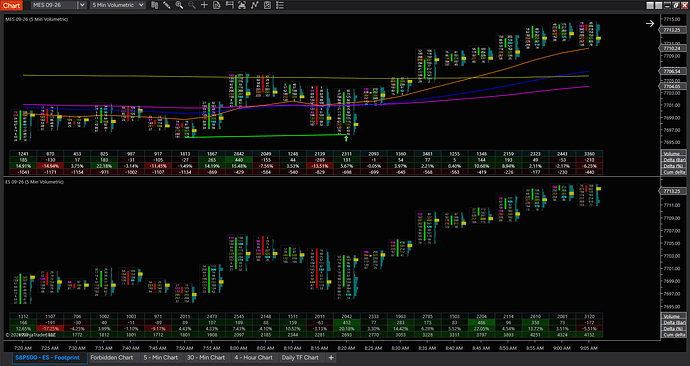Switch to the 5 - Min Chart tab

pos(161,358)
